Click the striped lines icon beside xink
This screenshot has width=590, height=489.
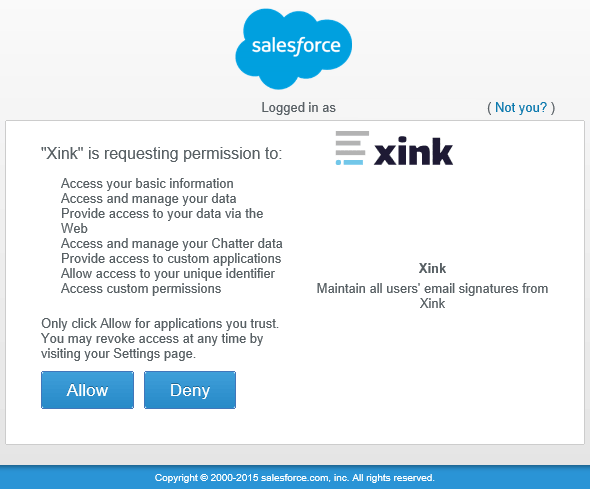(x=352, y=148)
